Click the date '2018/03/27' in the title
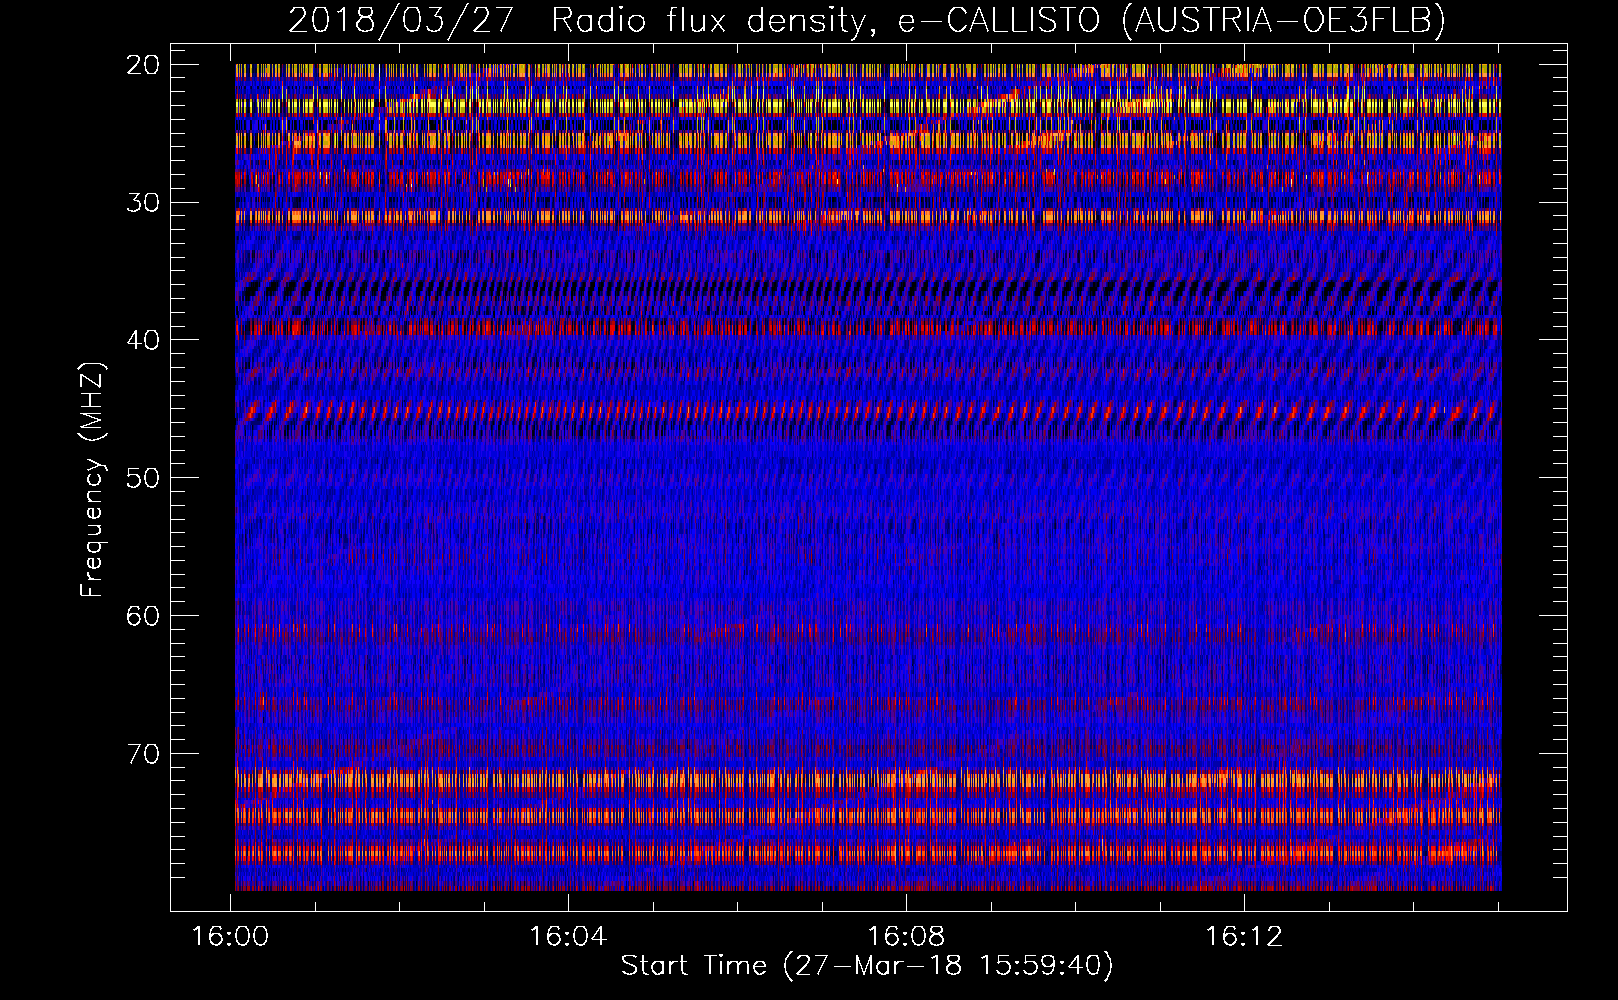This screenshot has width=1618, height=1000. 402,20
